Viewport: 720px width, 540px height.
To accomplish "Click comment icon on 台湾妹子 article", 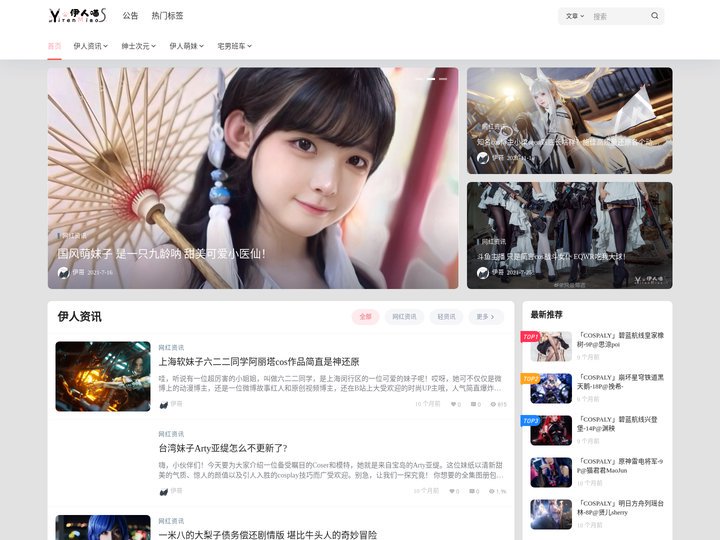I will coord(472,491).
